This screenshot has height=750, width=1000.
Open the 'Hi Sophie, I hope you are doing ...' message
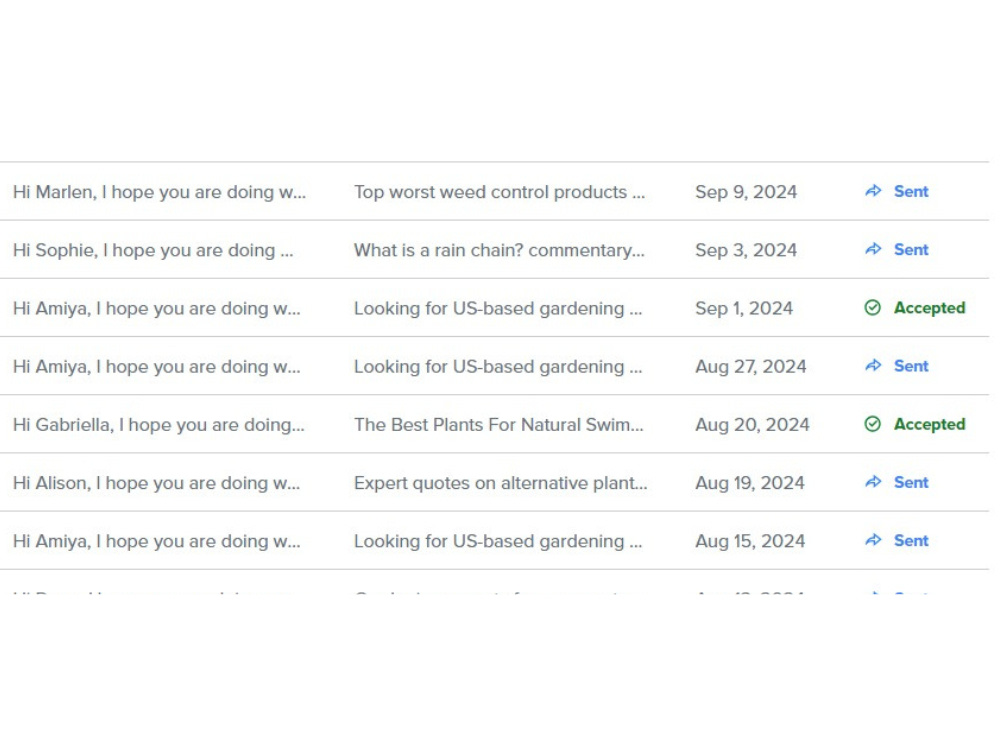point(153,250)
